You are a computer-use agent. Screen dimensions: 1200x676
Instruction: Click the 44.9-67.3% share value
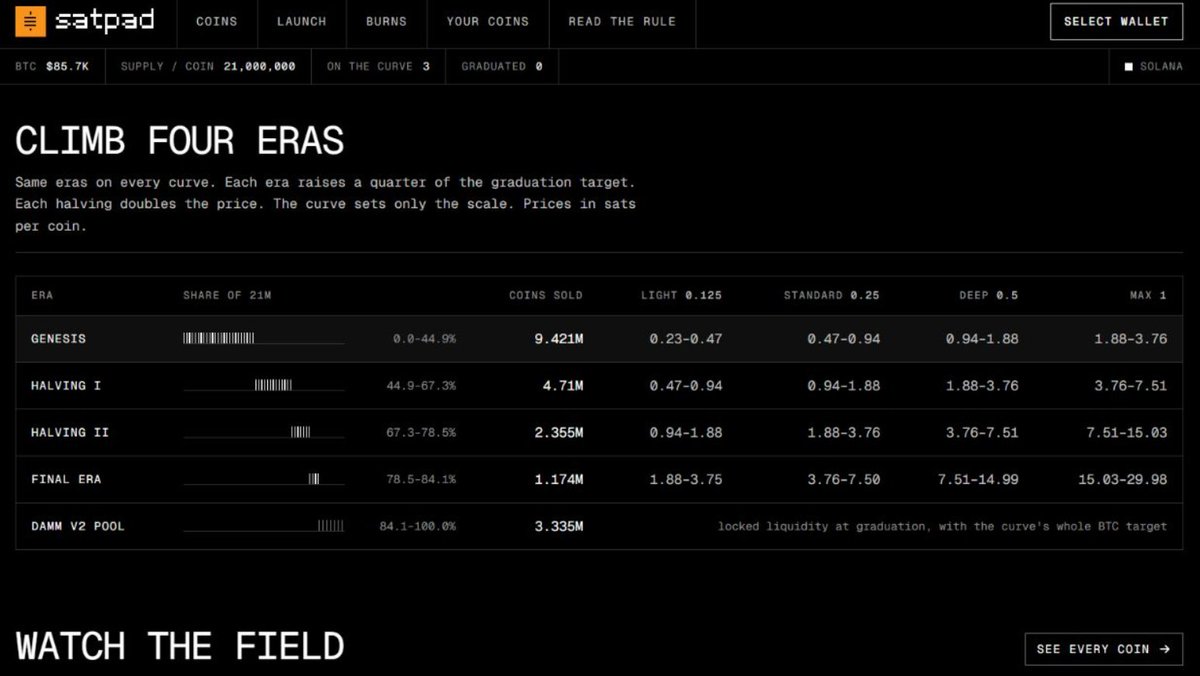pyautogui.click(x=421, y=386)
